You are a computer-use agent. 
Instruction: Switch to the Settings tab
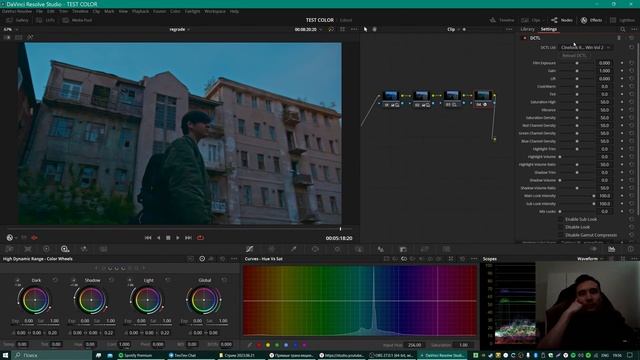tap(549, 29)
